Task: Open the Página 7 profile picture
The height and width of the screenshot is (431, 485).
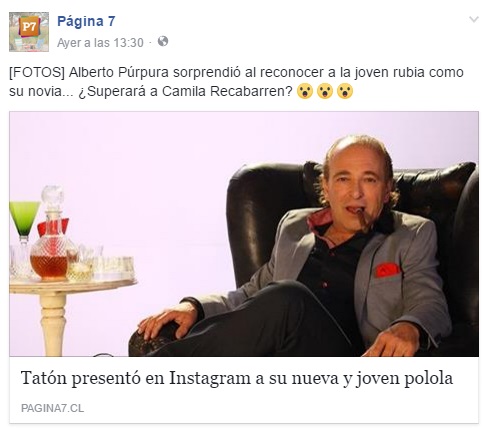Action: pos(29,32)
